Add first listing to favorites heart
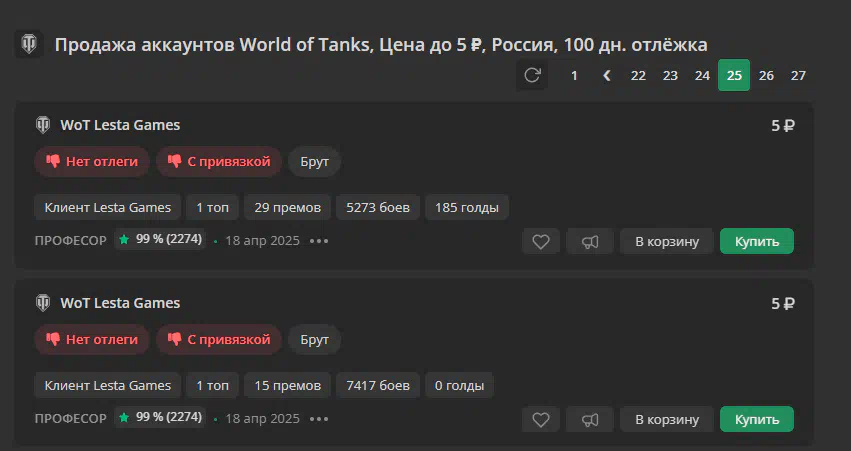Screen dimensions: 851x451 click(541, 242)
